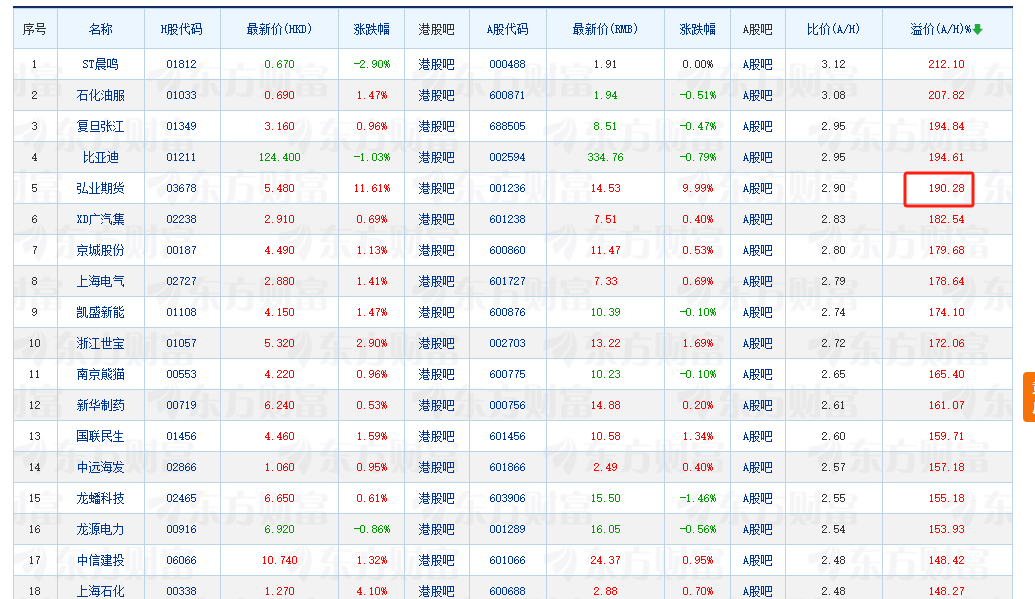The width and height of the screenshot is (1035, 599).
Task: Open H-share code 03678
Action: coord(182,188)
